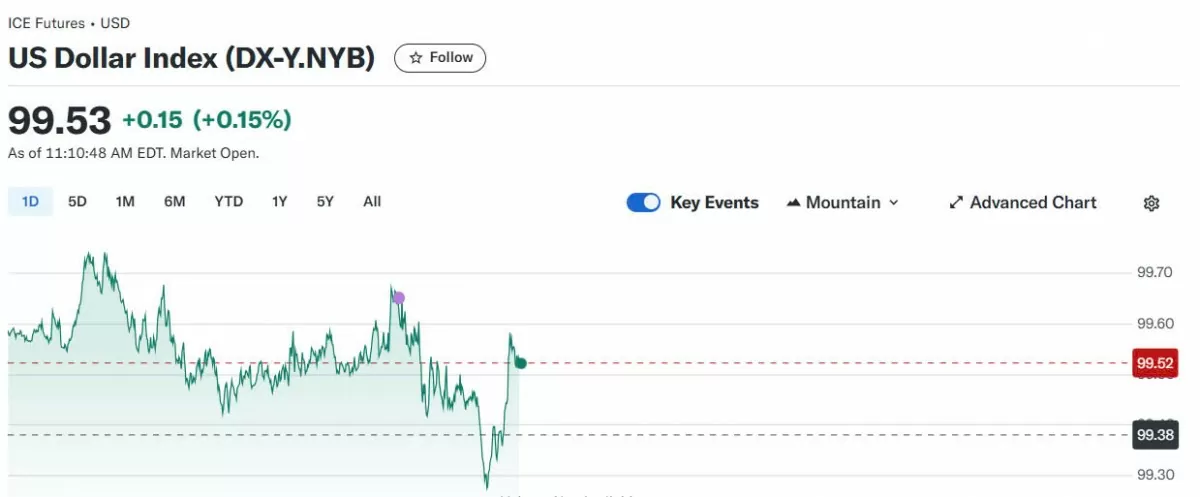
Task: Click the US Dollar Index title
Action: click(191, 58)
